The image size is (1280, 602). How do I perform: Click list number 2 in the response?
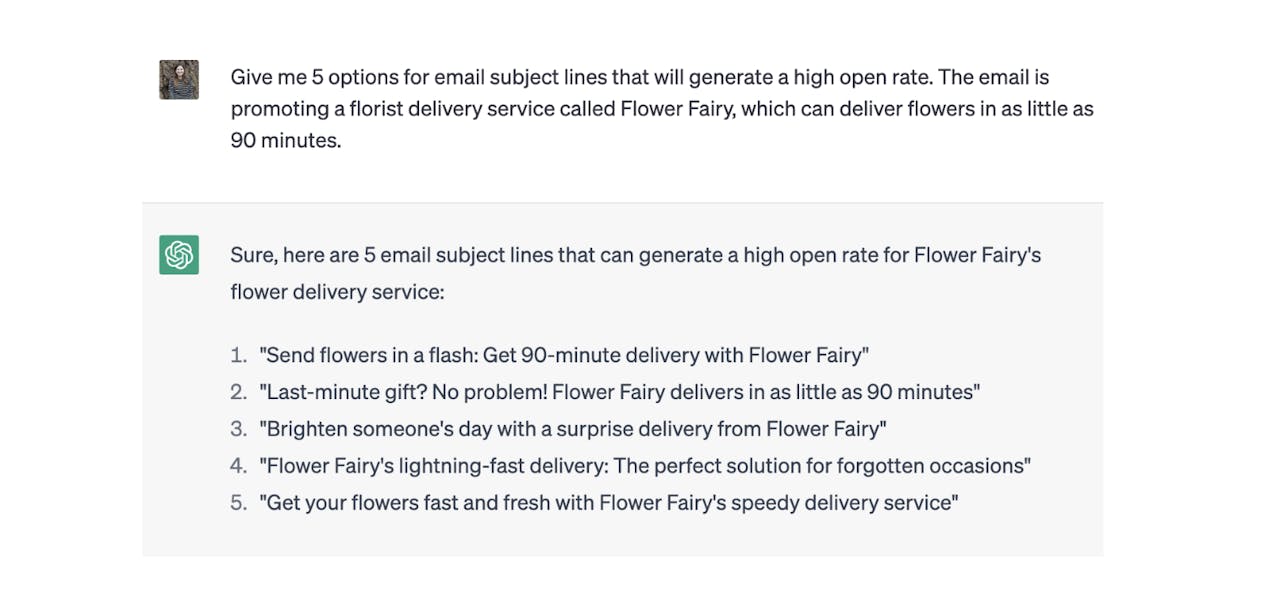[238, 392]
